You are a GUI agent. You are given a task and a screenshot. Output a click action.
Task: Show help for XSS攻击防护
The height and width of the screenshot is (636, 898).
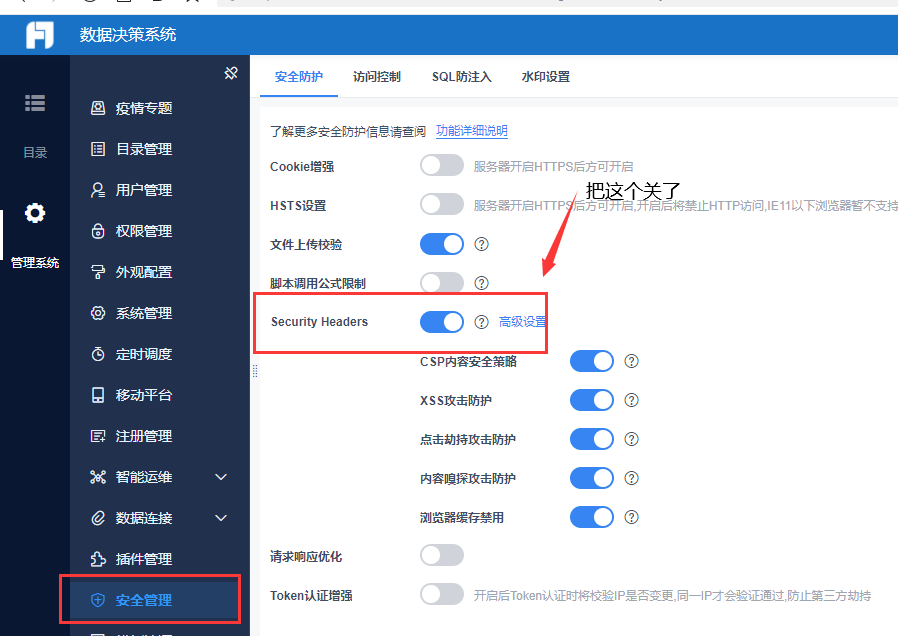pos(631,400)
